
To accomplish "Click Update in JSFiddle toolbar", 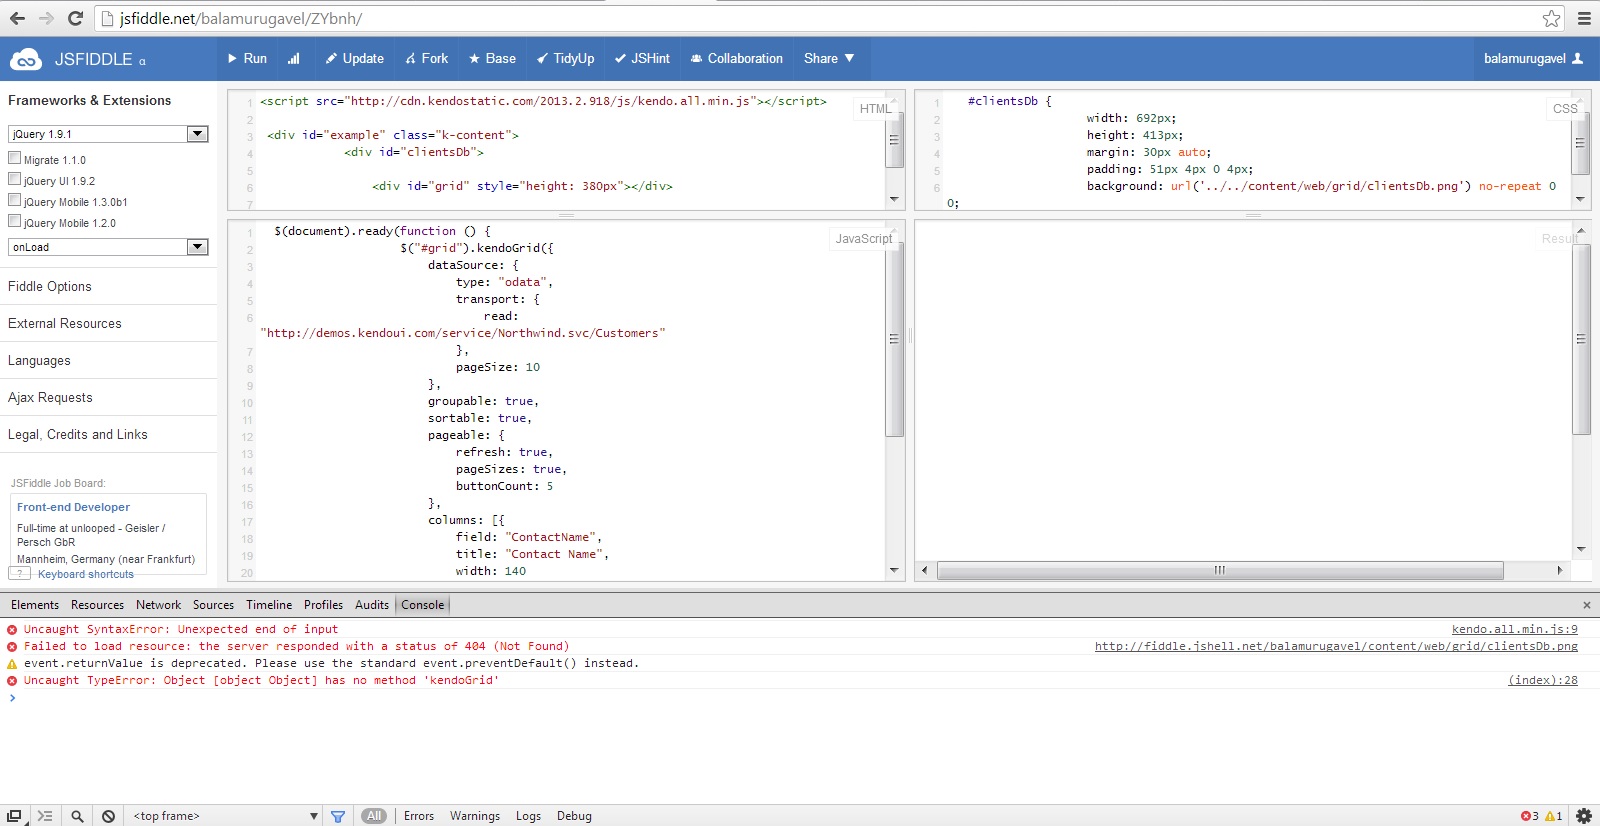I will point(354,59).
